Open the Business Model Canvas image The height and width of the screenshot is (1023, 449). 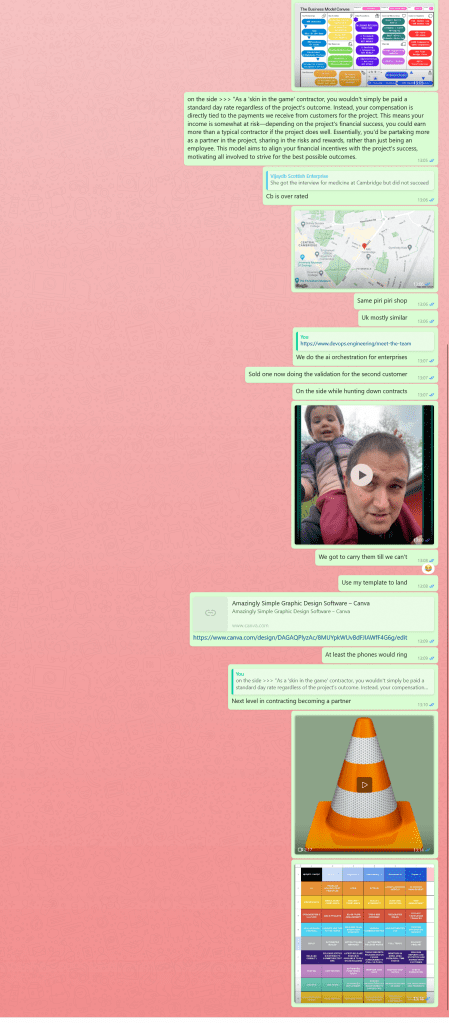[364, 46]
